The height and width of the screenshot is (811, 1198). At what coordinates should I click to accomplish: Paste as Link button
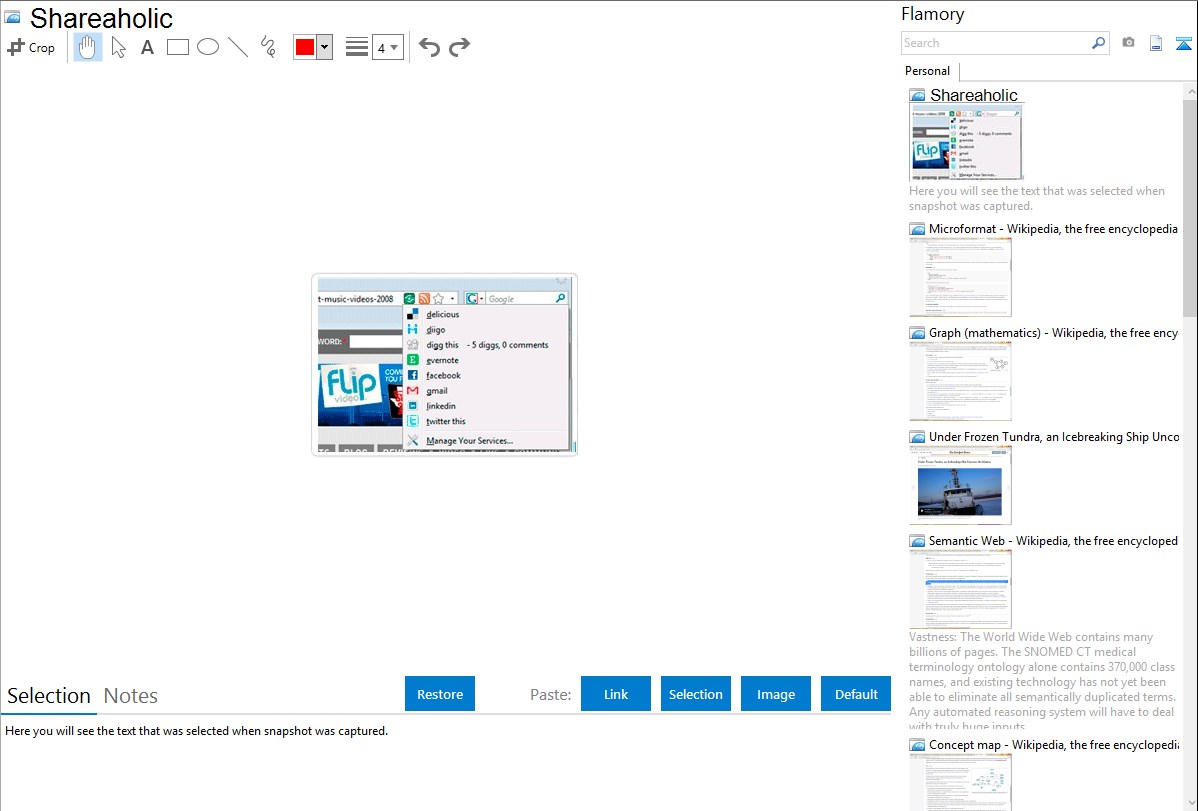[616, 693]
